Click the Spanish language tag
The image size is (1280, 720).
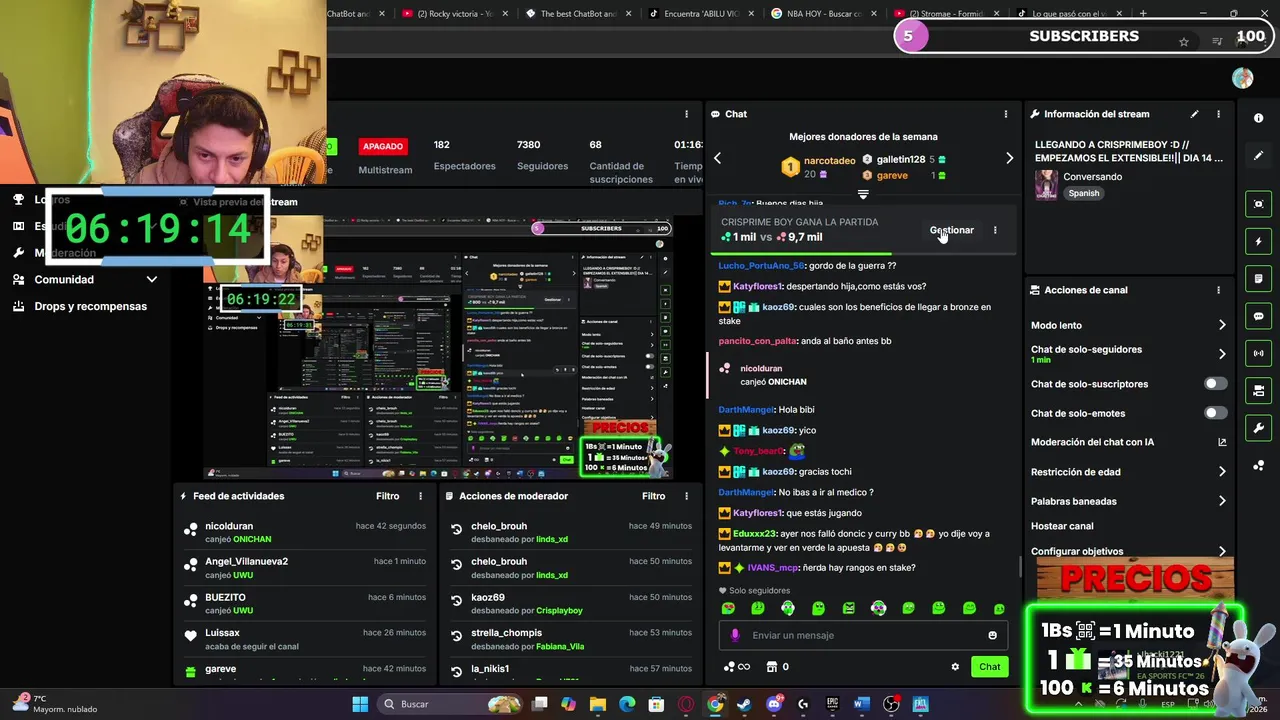click(1083, 193)
